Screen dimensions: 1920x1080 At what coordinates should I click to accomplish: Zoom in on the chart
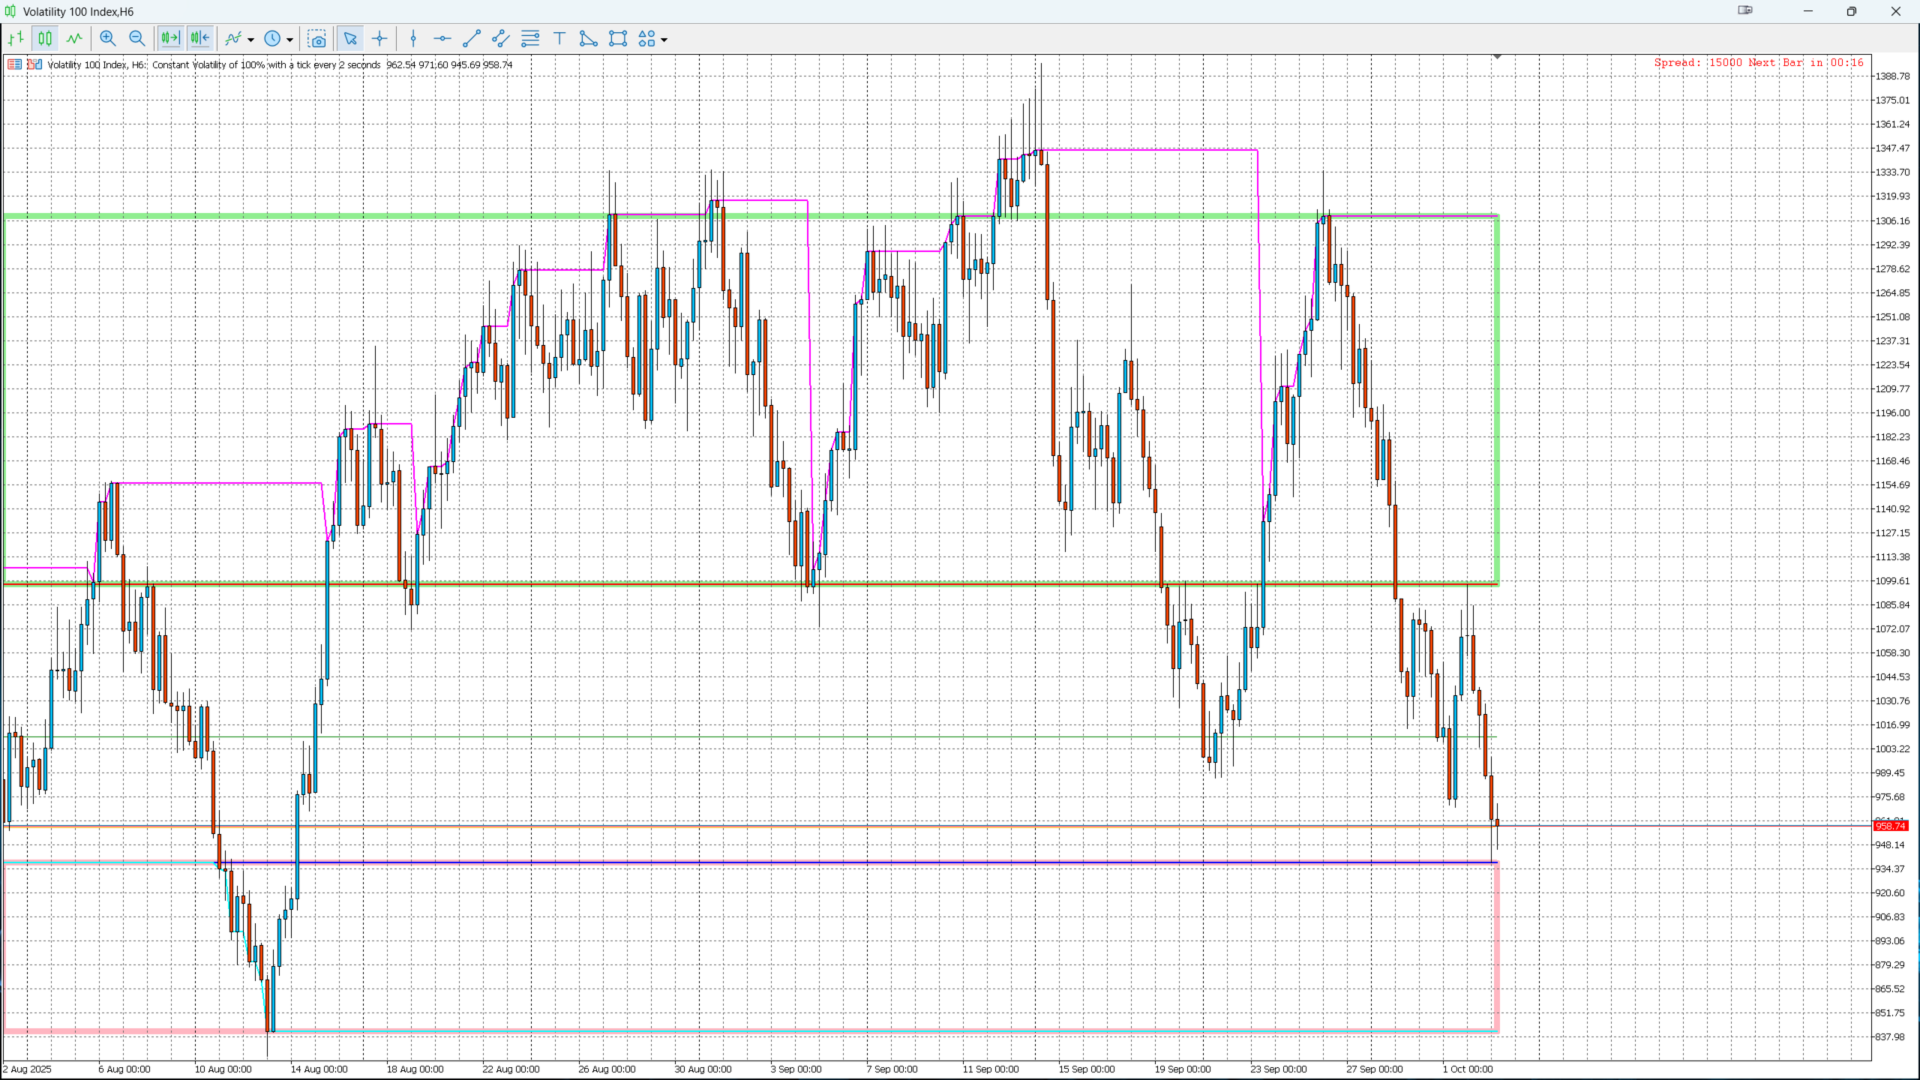pos(108,38)
